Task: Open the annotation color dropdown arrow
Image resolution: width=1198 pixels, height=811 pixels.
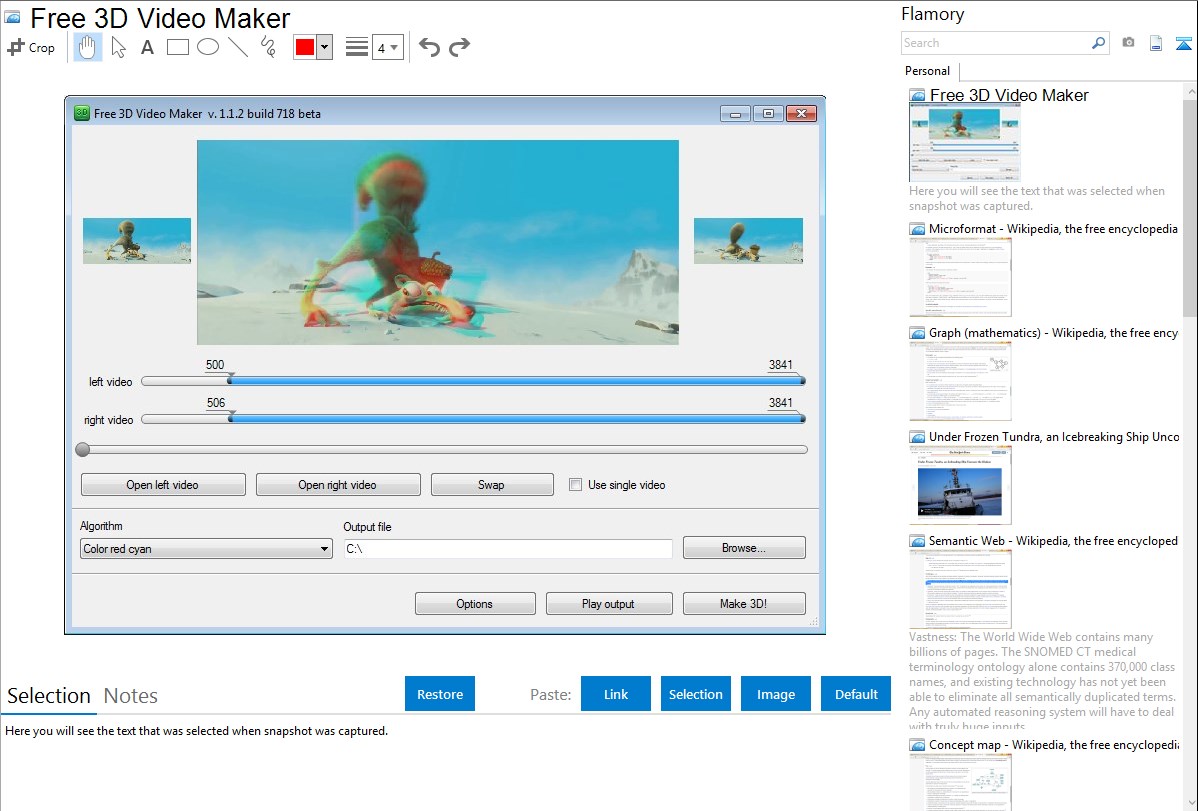Action: tap(325, 47)
